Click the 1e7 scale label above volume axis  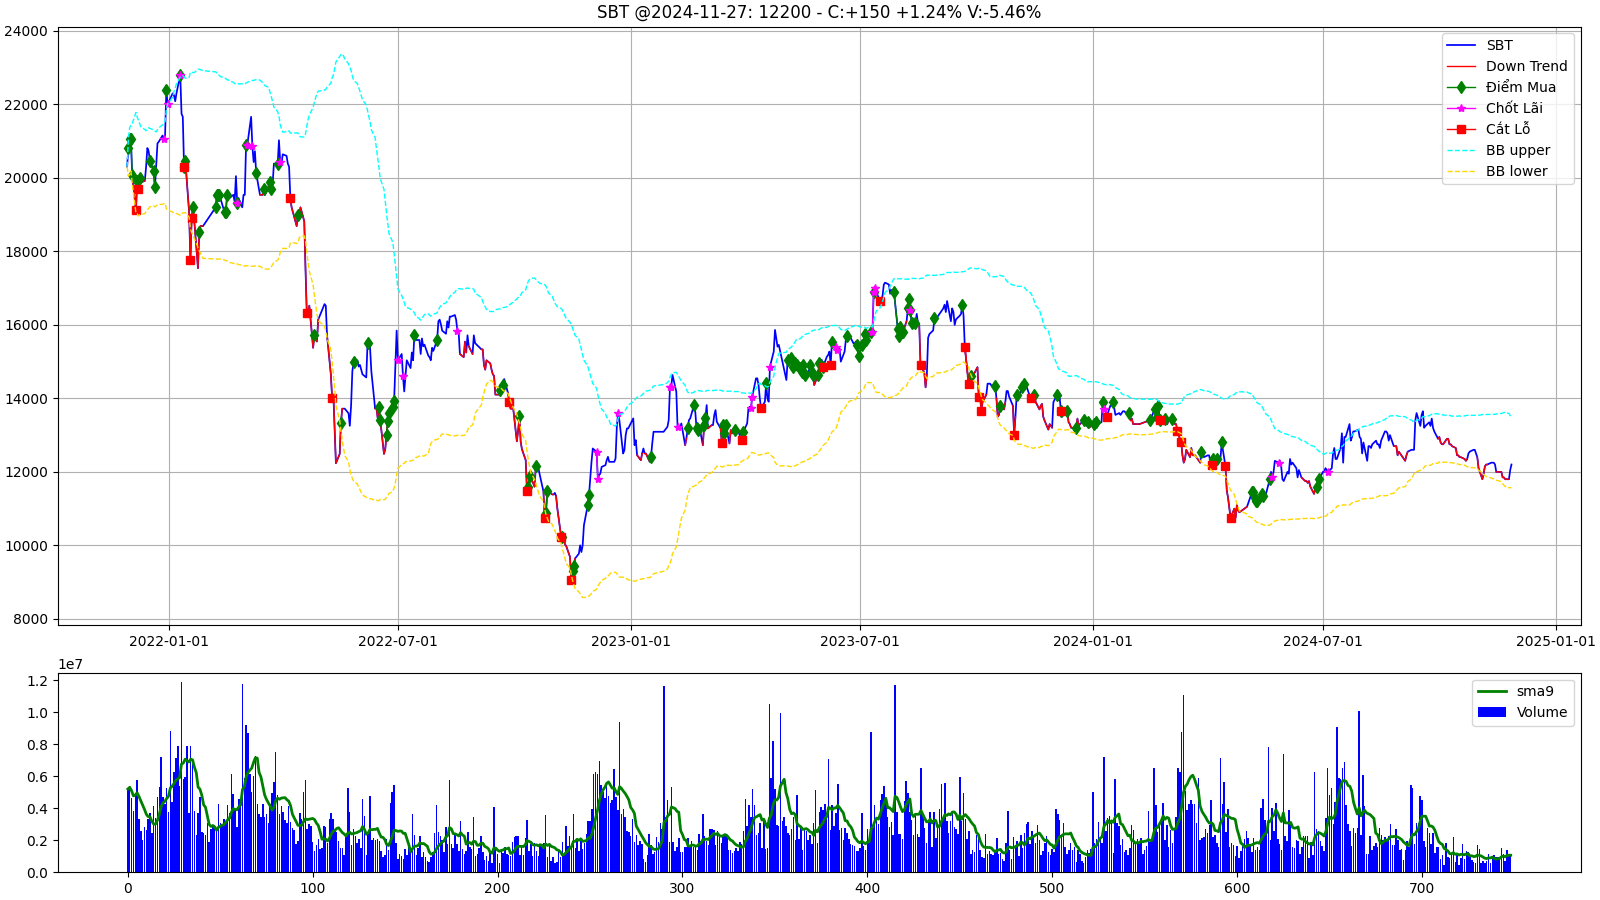[70, 664]
